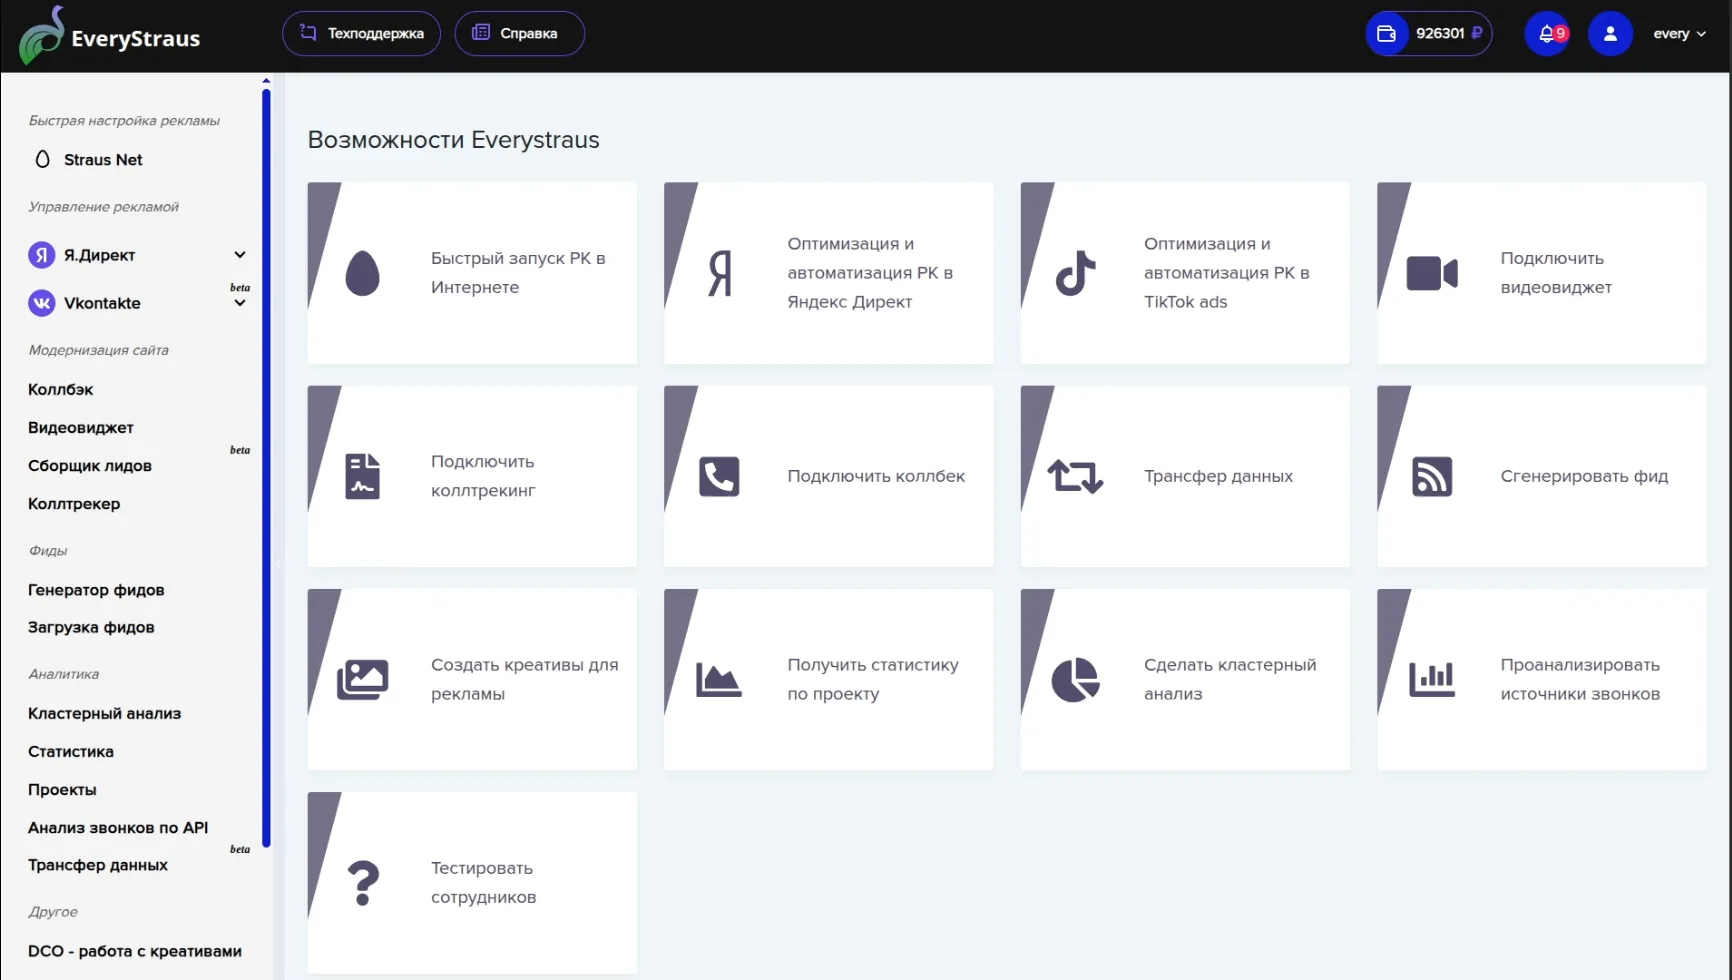Click the video camera icon on видеовиджет card

coord(1432,273)
